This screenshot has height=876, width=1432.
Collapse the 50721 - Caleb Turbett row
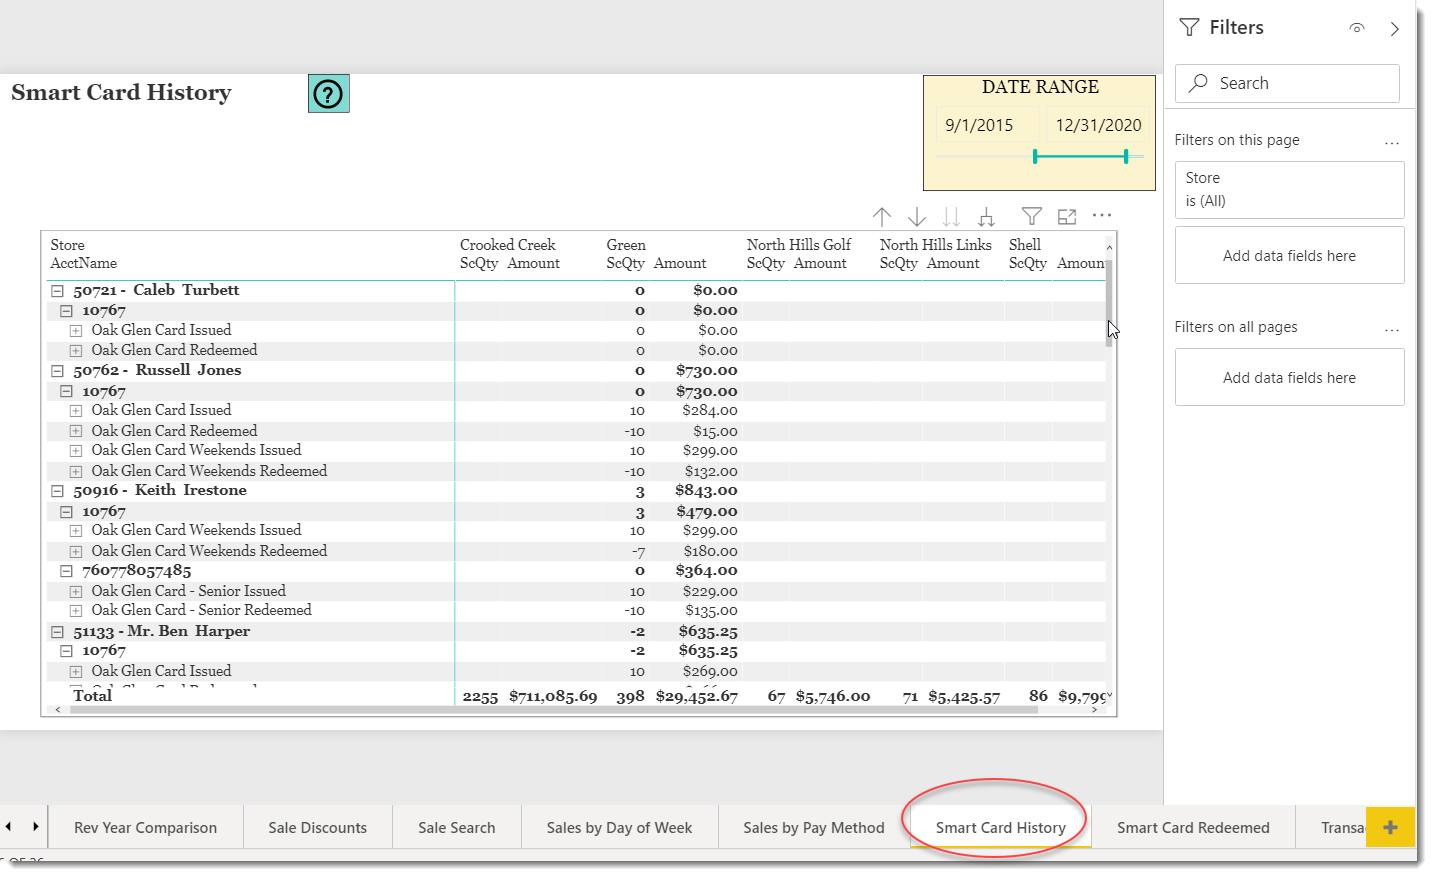pos(57,291)
